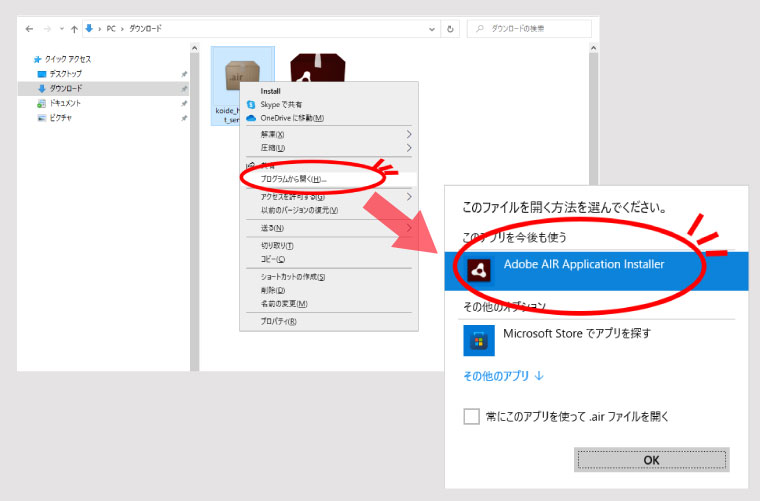760x501 pixels.
Task: Open the address bar history dropdown
Action: tap(432, 29)
